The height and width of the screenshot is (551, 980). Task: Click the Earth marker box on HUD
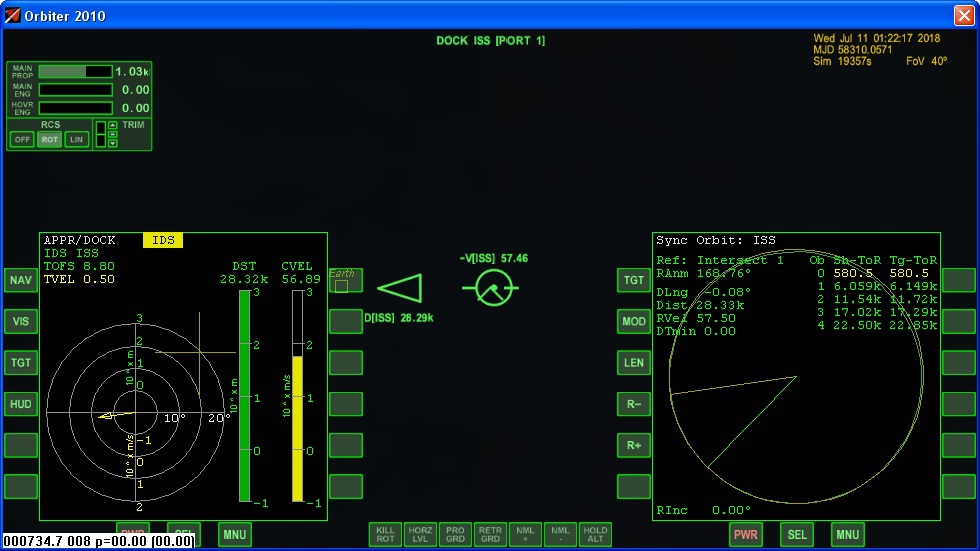click(x=341, y=286)
